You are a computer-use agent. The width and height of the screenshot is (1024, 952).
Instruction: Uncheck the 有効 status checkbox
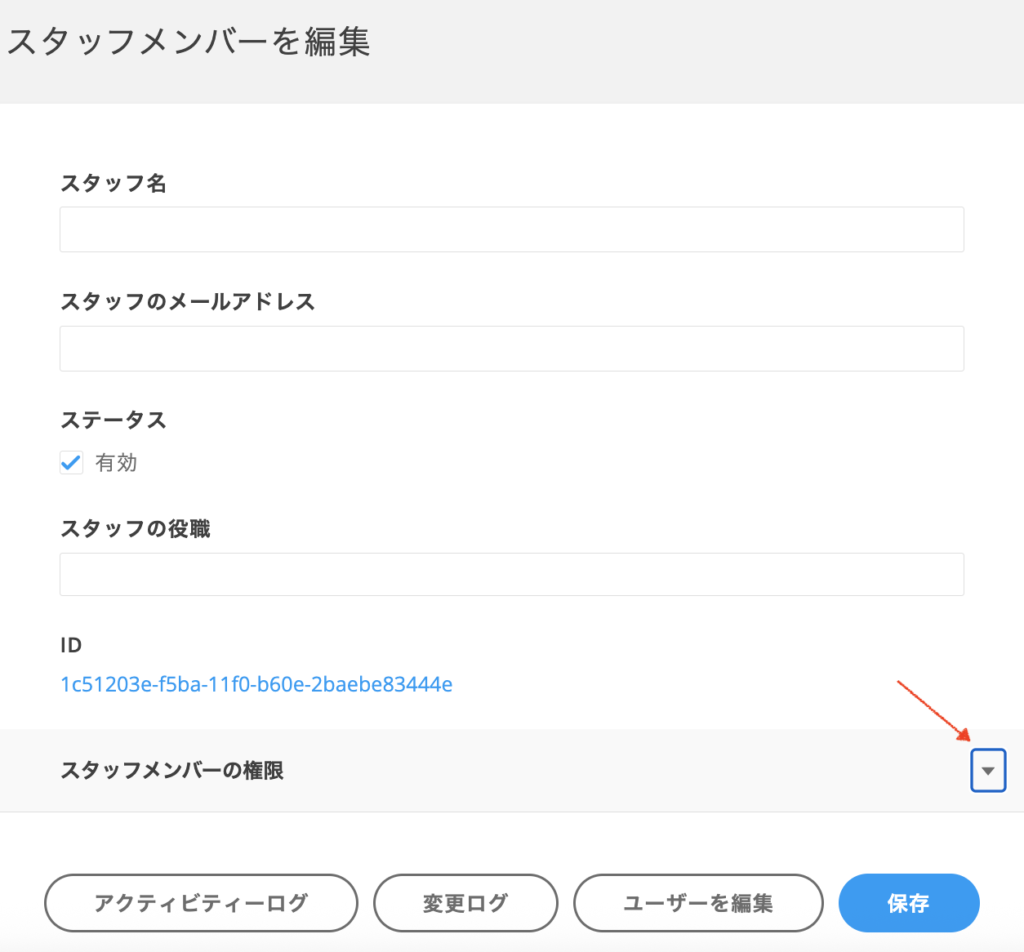click(71, 463)
